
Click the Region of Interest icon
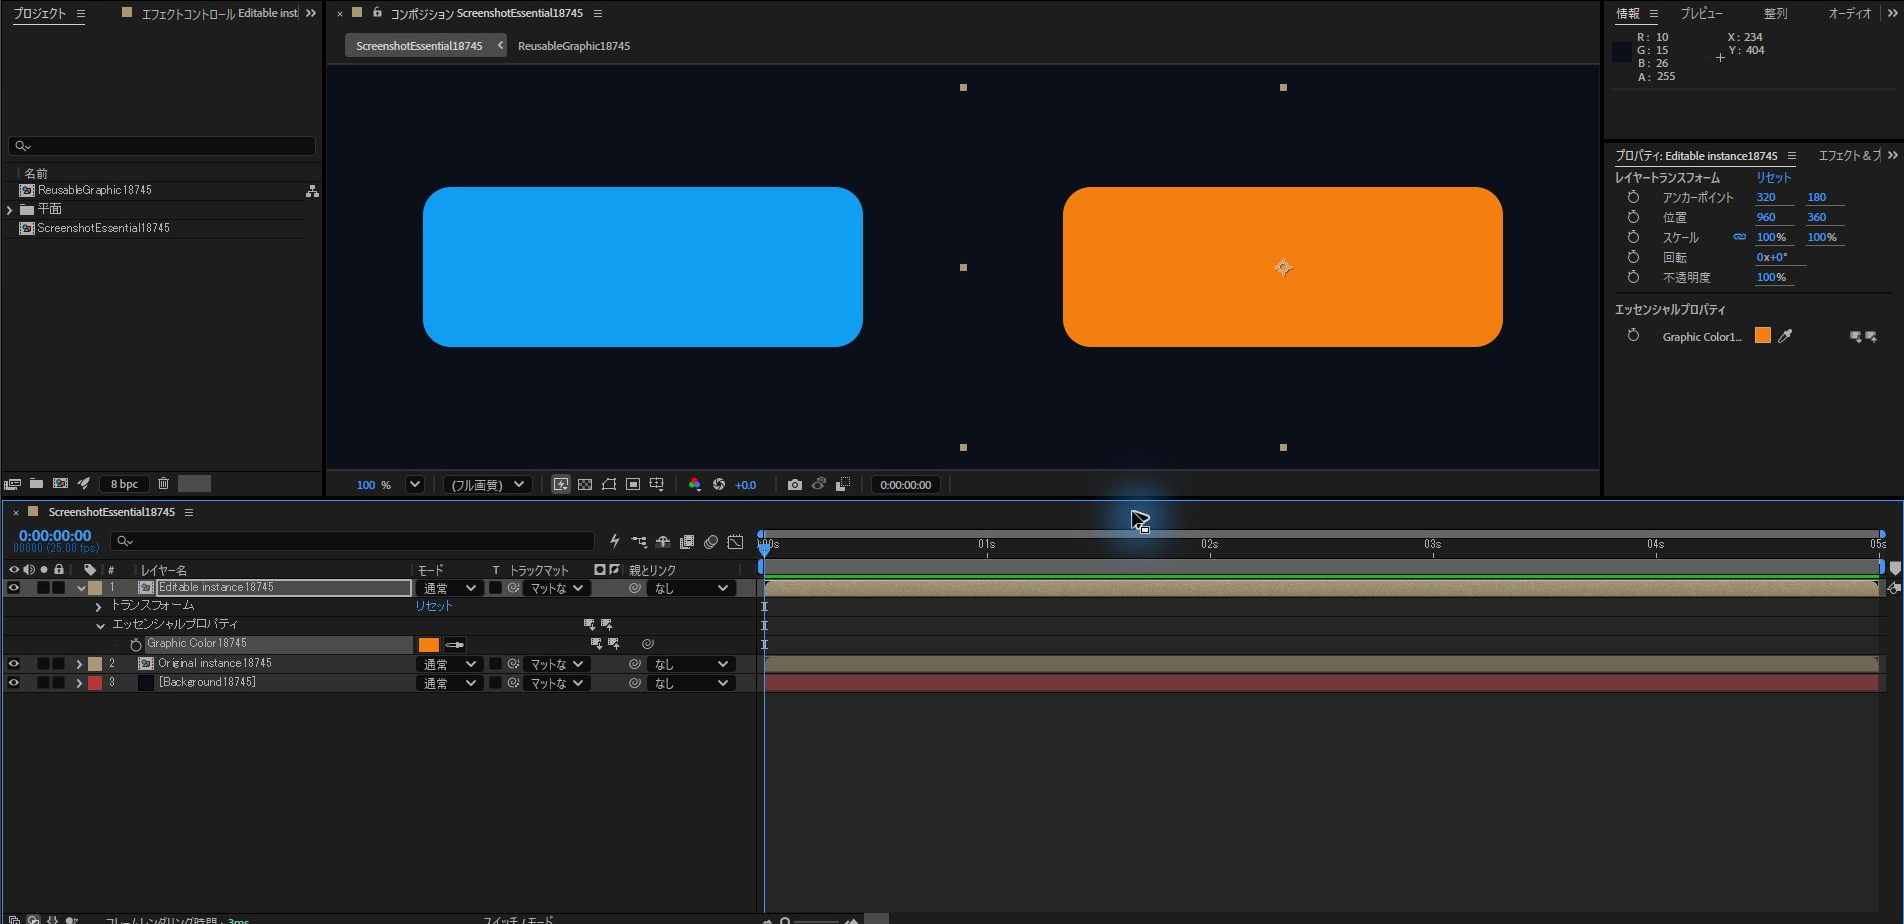click(x=633, y=485)
